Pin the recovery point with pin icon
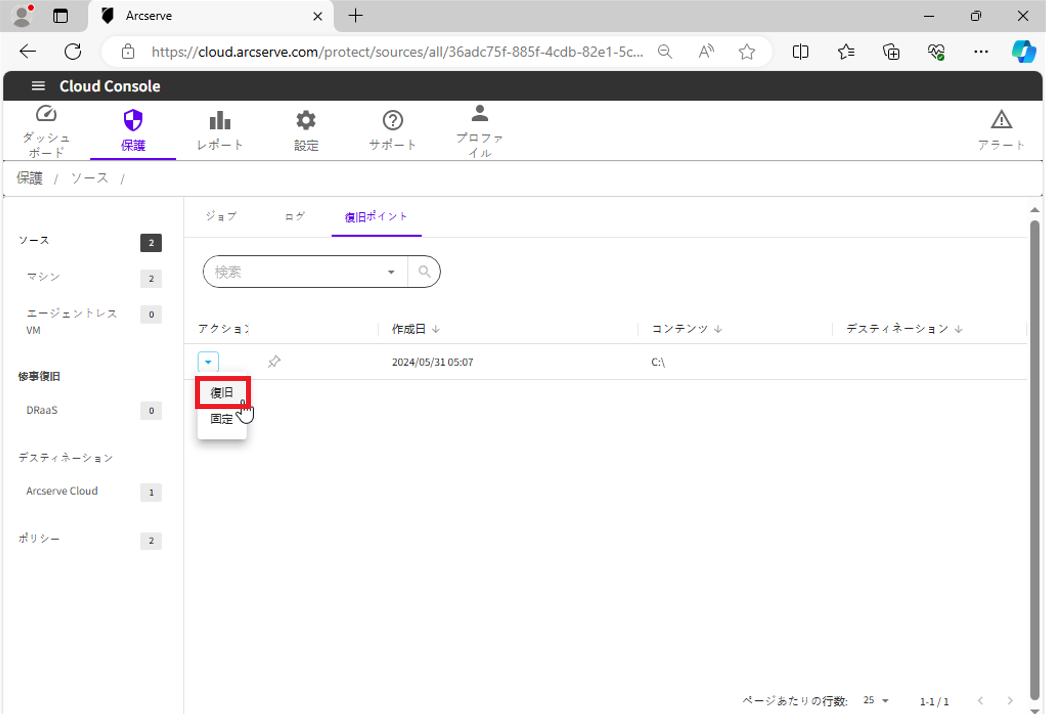The image size is (1046, 714). click(x=274, y=362)
